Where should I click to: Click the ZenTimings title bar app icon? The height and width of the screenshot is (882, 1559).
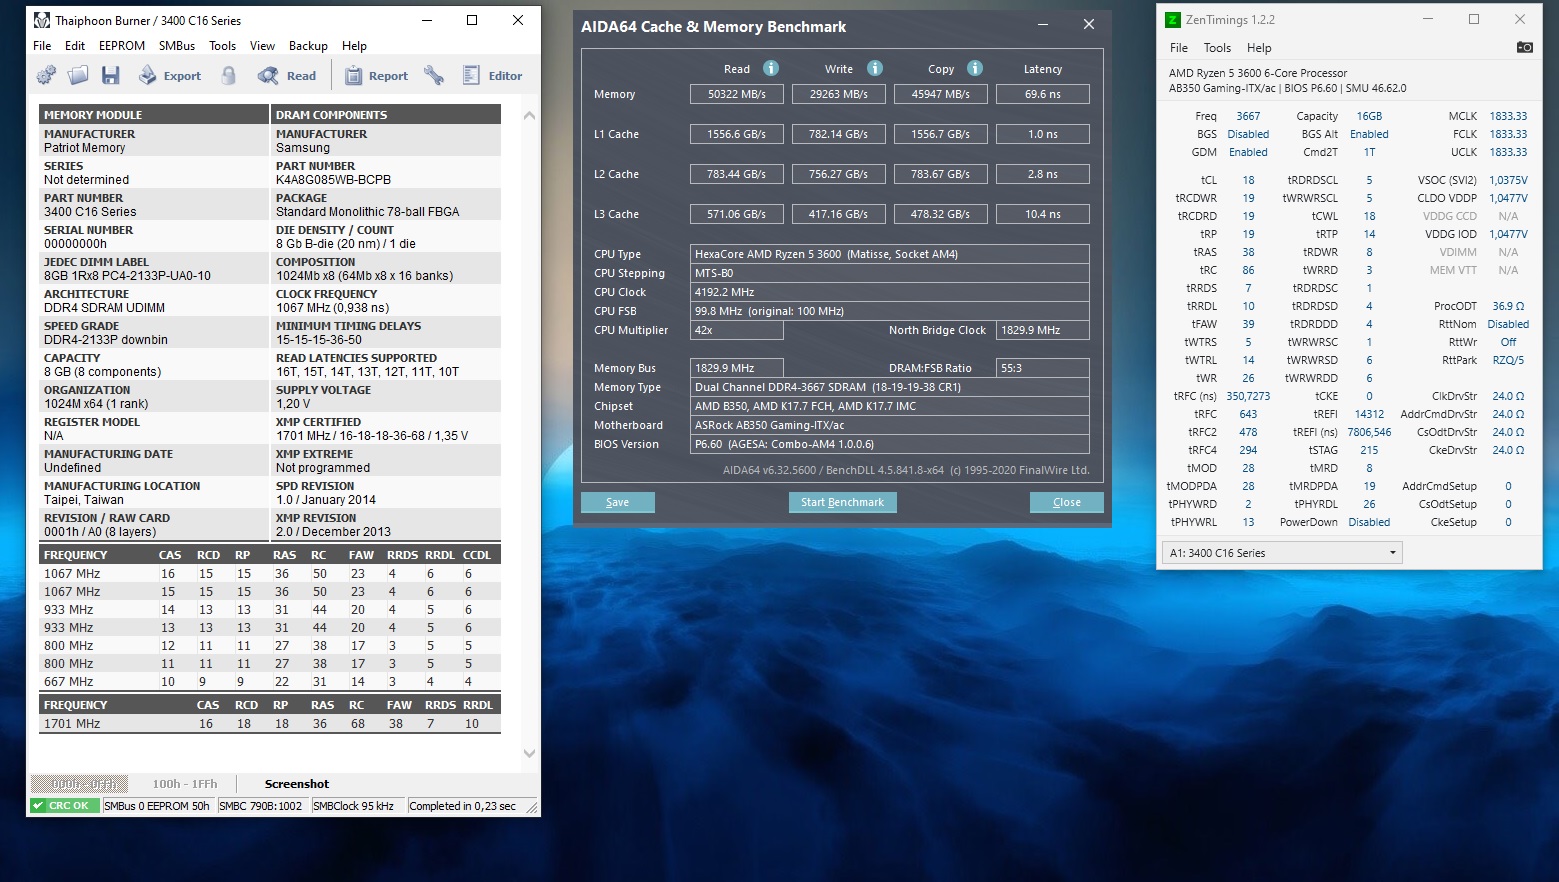(x=1173, y=19)
